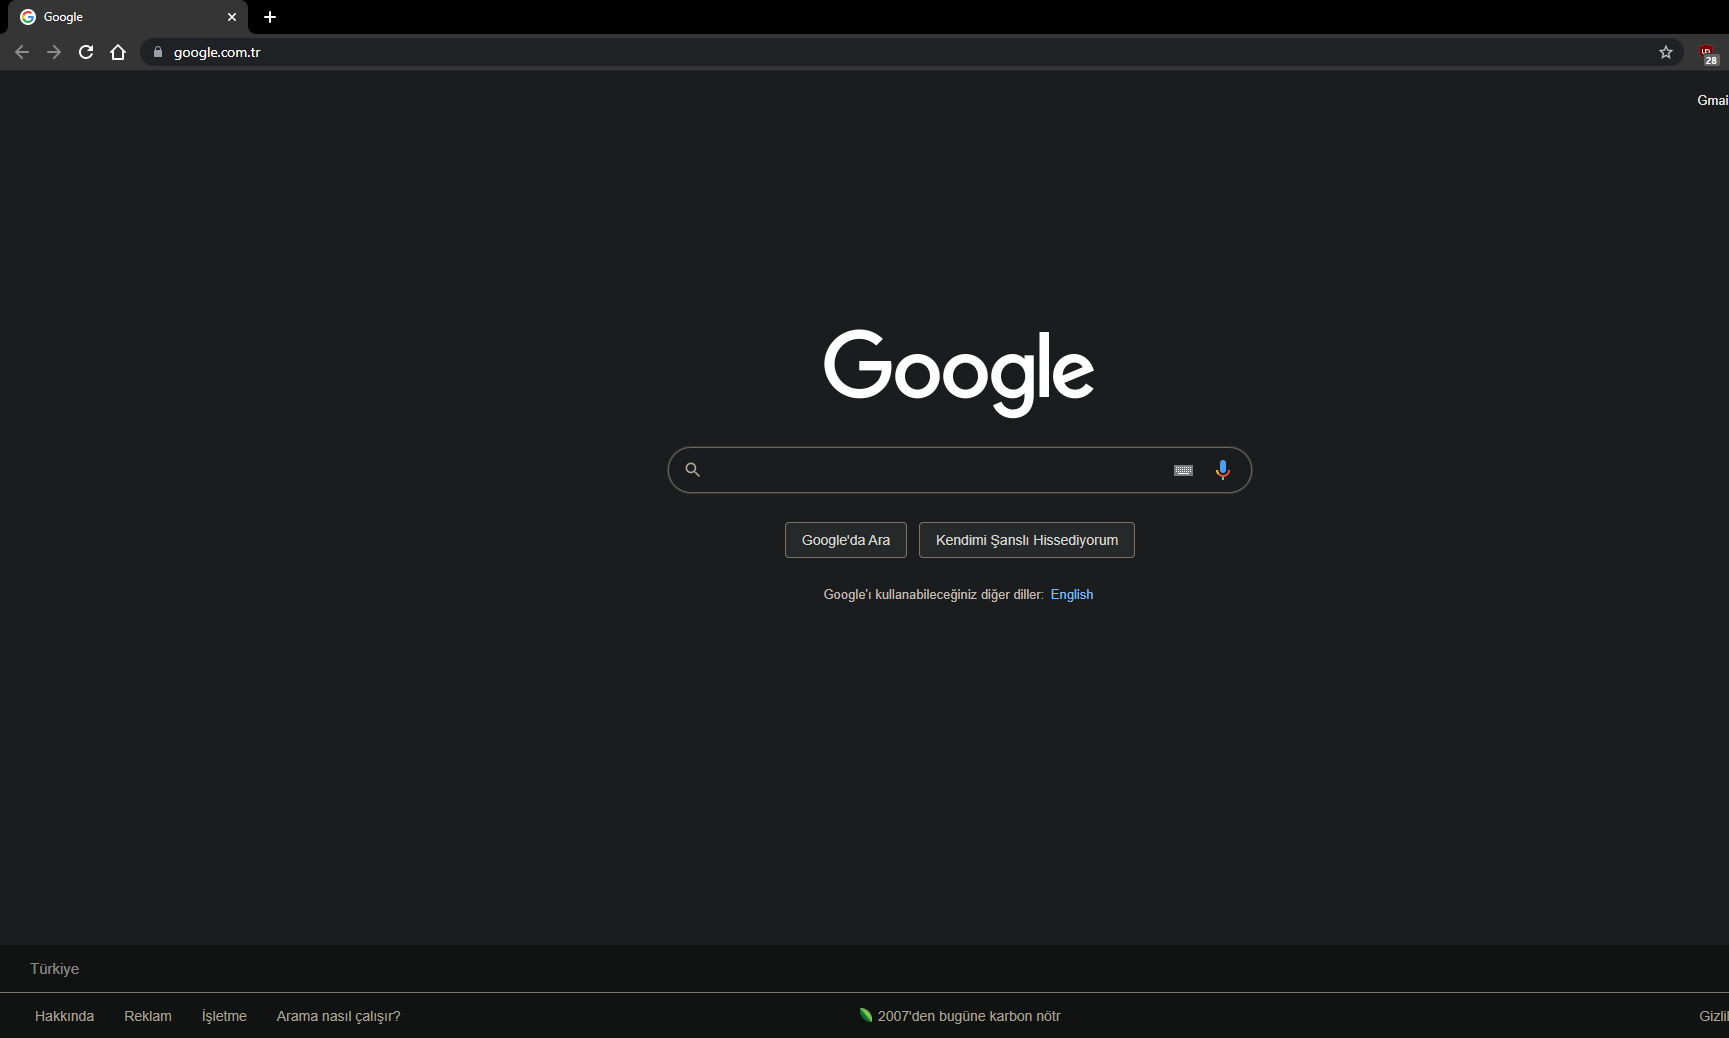Go forward using the browser forward arrow
Screen dimensions: 1729x1038
coord(54,52)
